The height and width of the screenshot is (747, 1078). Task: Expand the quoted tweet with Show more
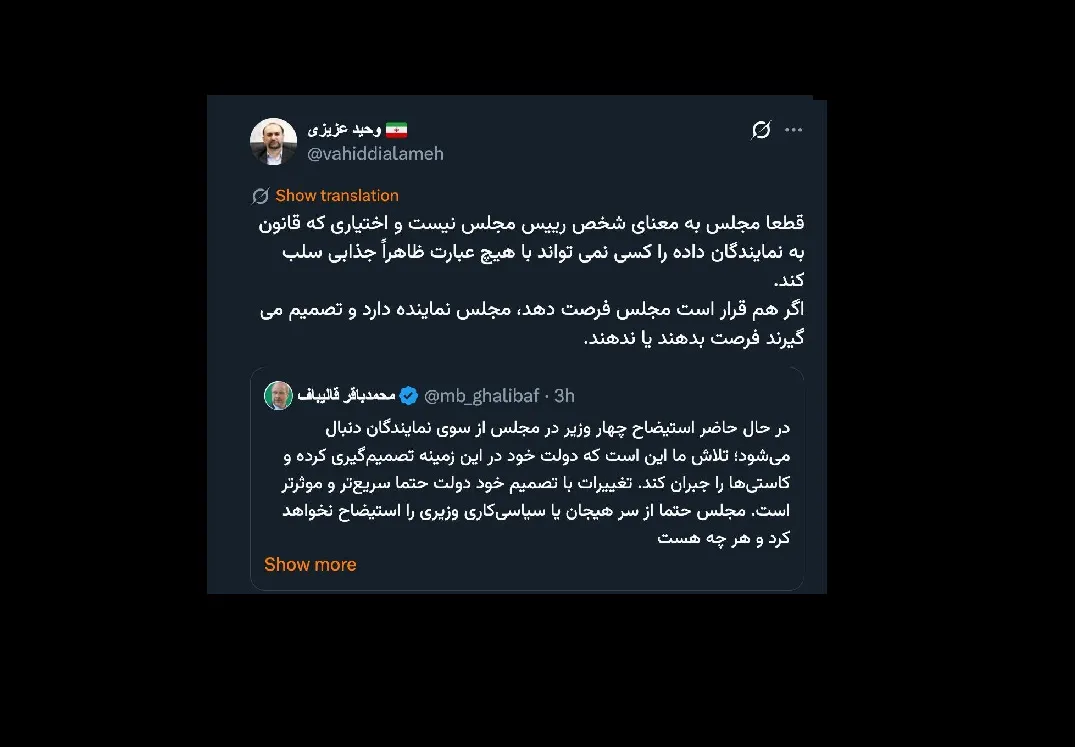pyautogui.click(x=310, y=564)
